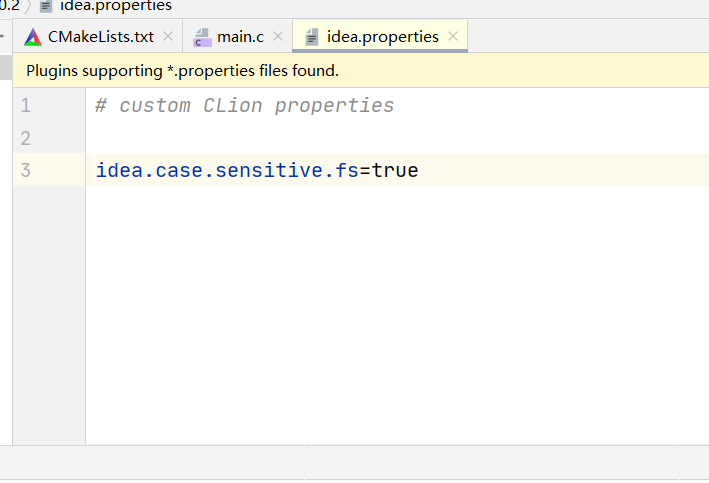Screen dimensions: 709x483
Task: Click the plugins found notification banner text
Action: [182, 70]
